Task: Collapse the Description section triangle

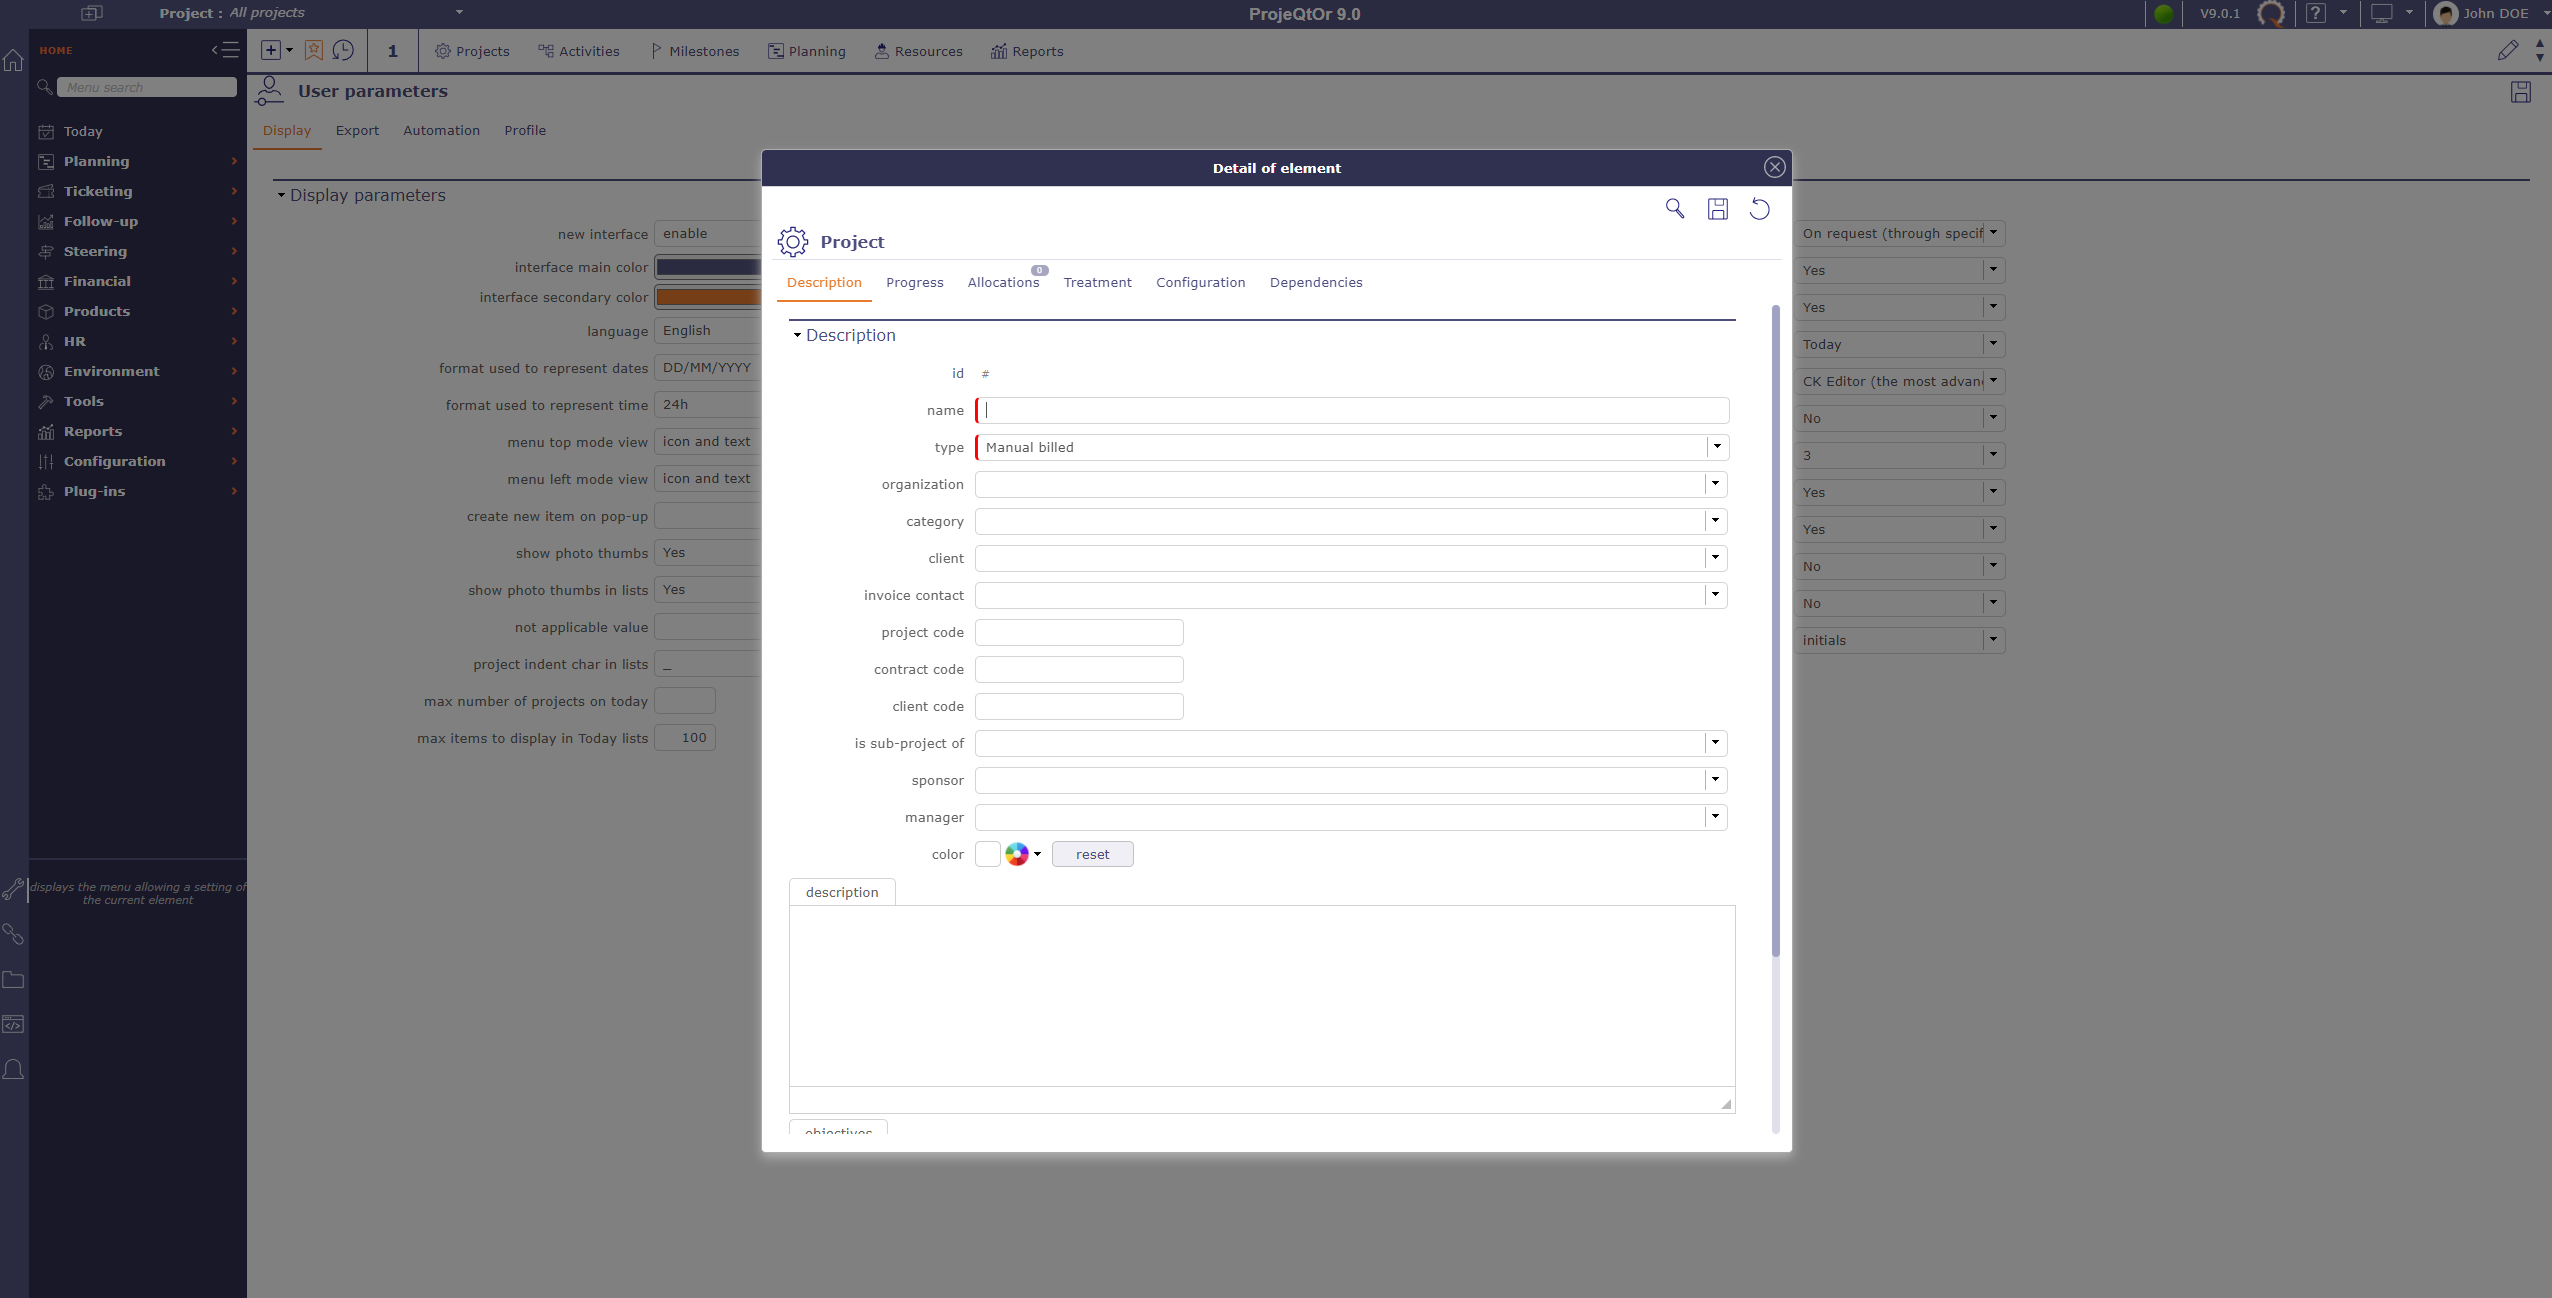Action: tap(797, 336)
